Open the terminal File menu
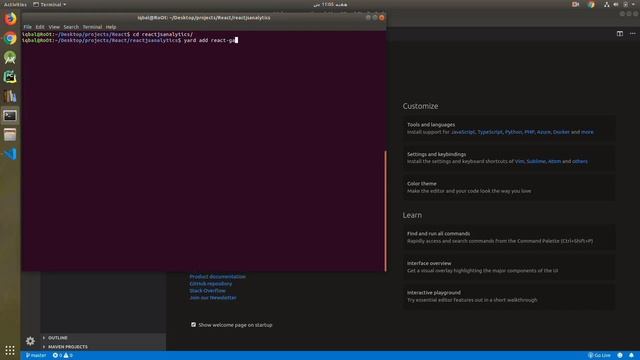The height and width of the screenshot is (360, 640). pos(27,27)
